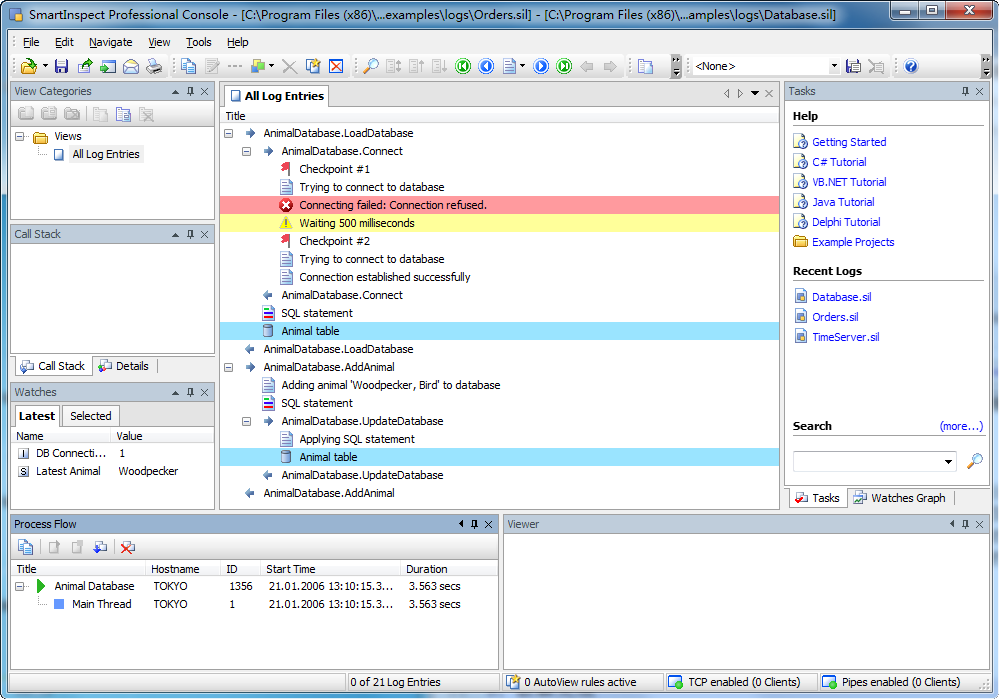
Task: Switch to the Call Stack tab
Action: pos(53,367)
